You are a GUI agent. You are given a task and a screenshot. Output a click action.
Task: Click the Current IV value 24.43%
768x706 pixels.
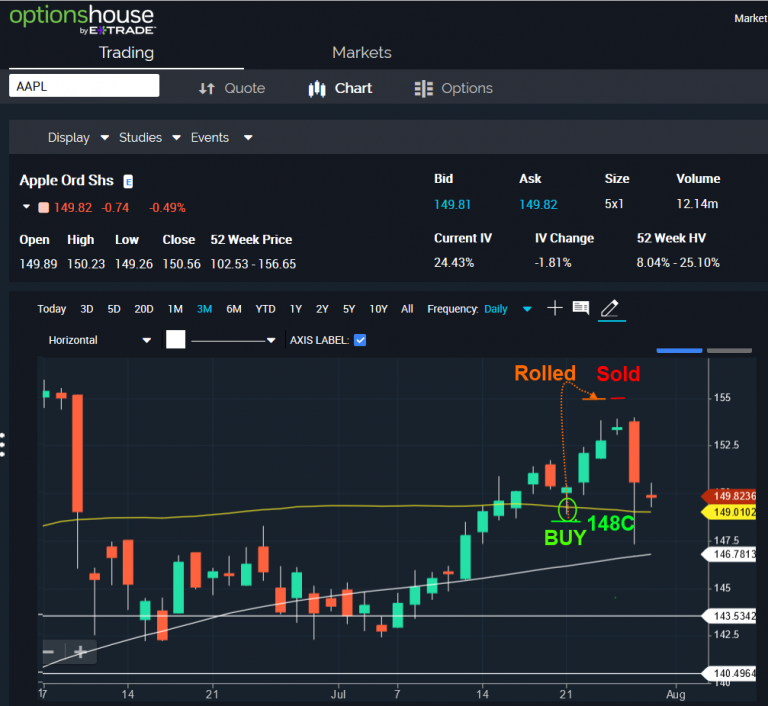click(x=454, y=263)
